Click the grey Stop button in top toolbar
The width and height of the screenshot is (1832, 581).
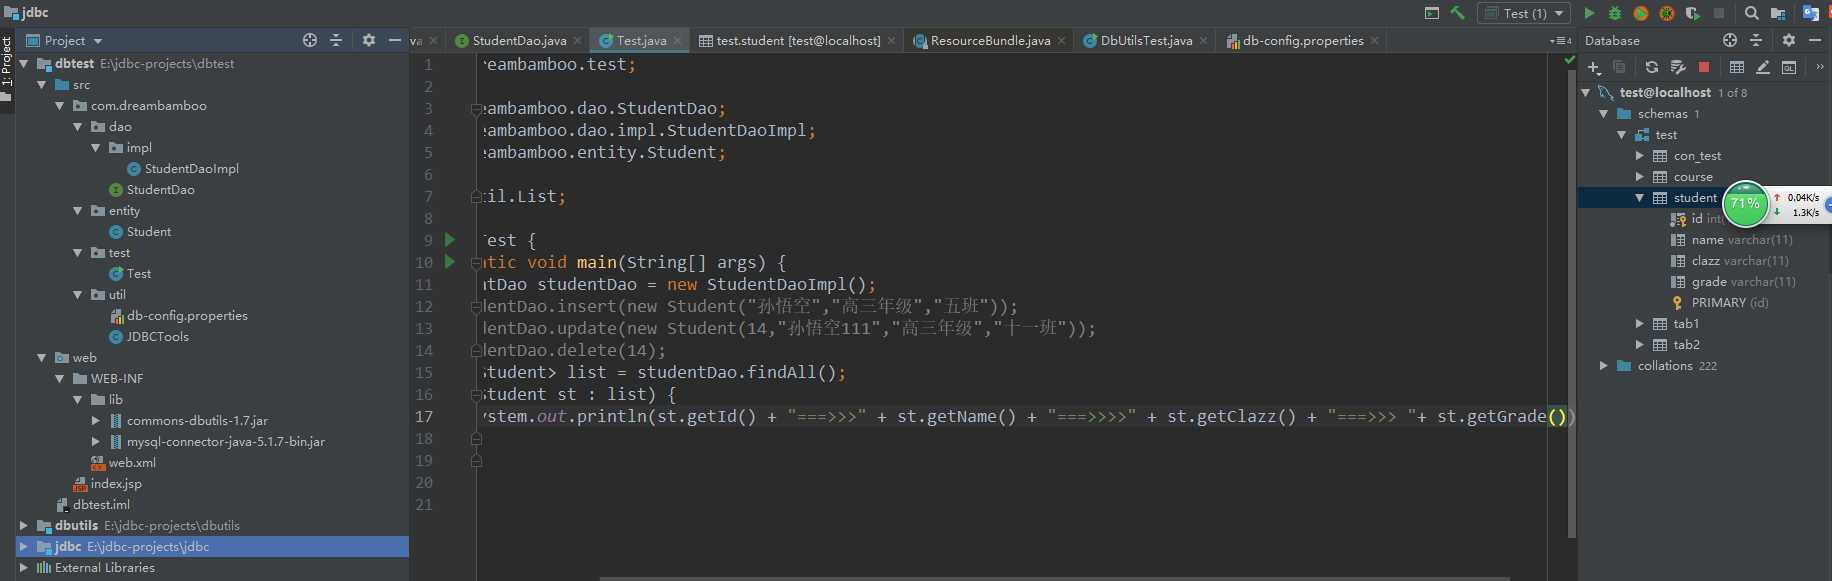click(1719, 13)
